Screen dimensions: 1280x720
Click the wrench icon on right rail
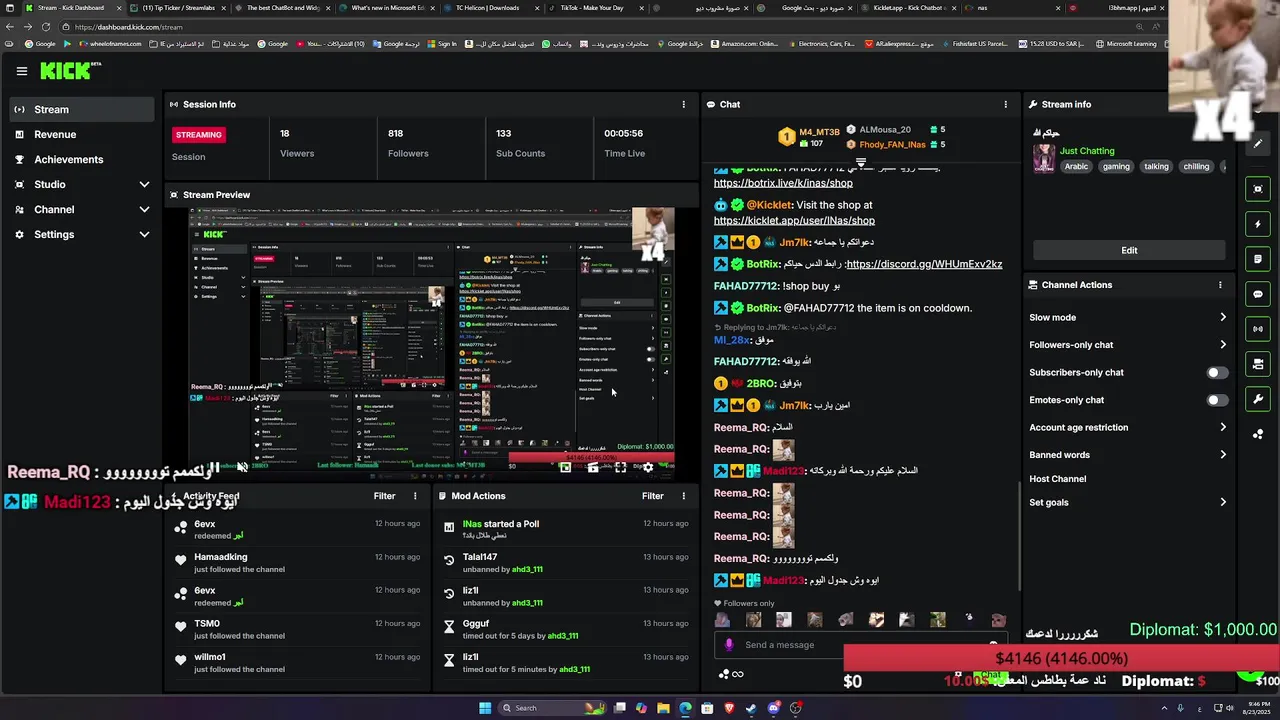point(1258,399)
